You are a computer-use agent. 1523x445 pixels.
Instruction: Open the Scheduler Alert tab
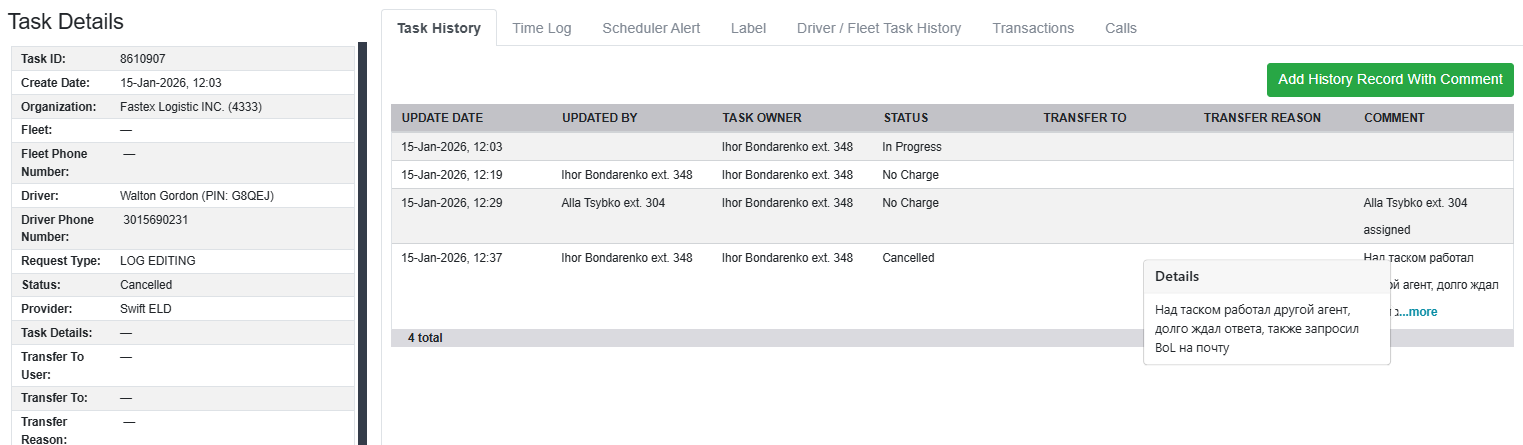pos(651,28)
